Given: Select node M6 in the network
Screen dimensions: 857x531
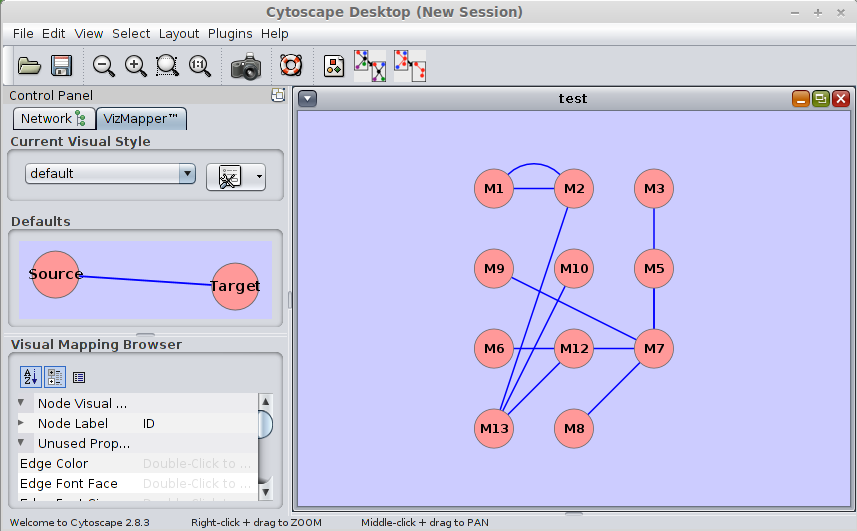Looking at the screenshot, I should click(x=494, y=349).
